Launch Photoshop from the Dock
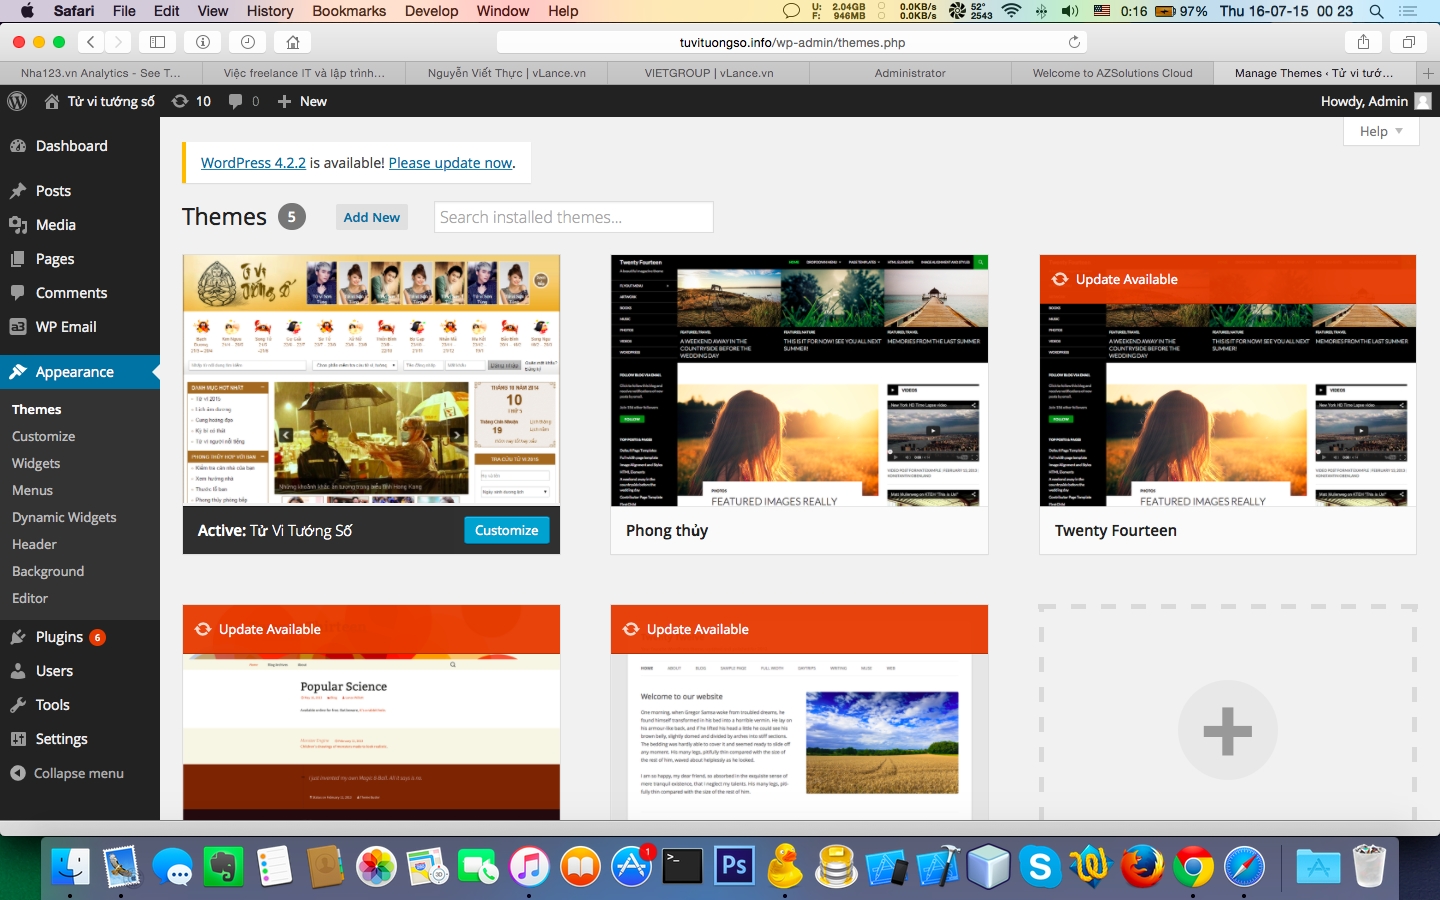1440x900 pixels. pyautogui.click(x=734, y=866)
